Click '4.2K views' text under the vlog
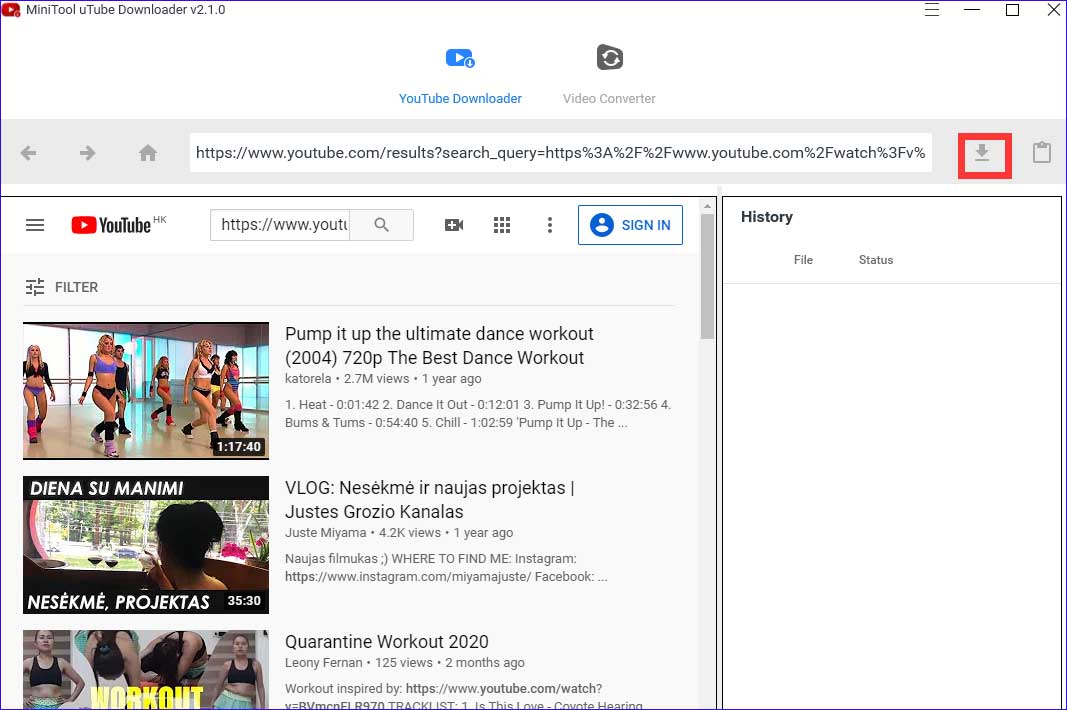This screenshot has width=1067, height=710. coord(410,532)
